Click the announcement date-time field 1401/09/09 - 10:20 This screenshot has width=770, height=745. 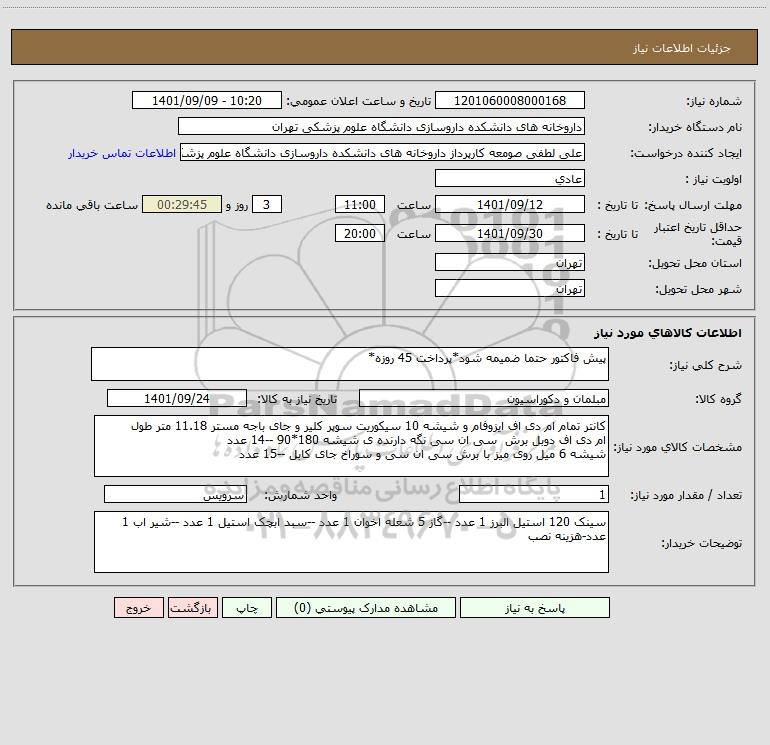tap(207, 100)
